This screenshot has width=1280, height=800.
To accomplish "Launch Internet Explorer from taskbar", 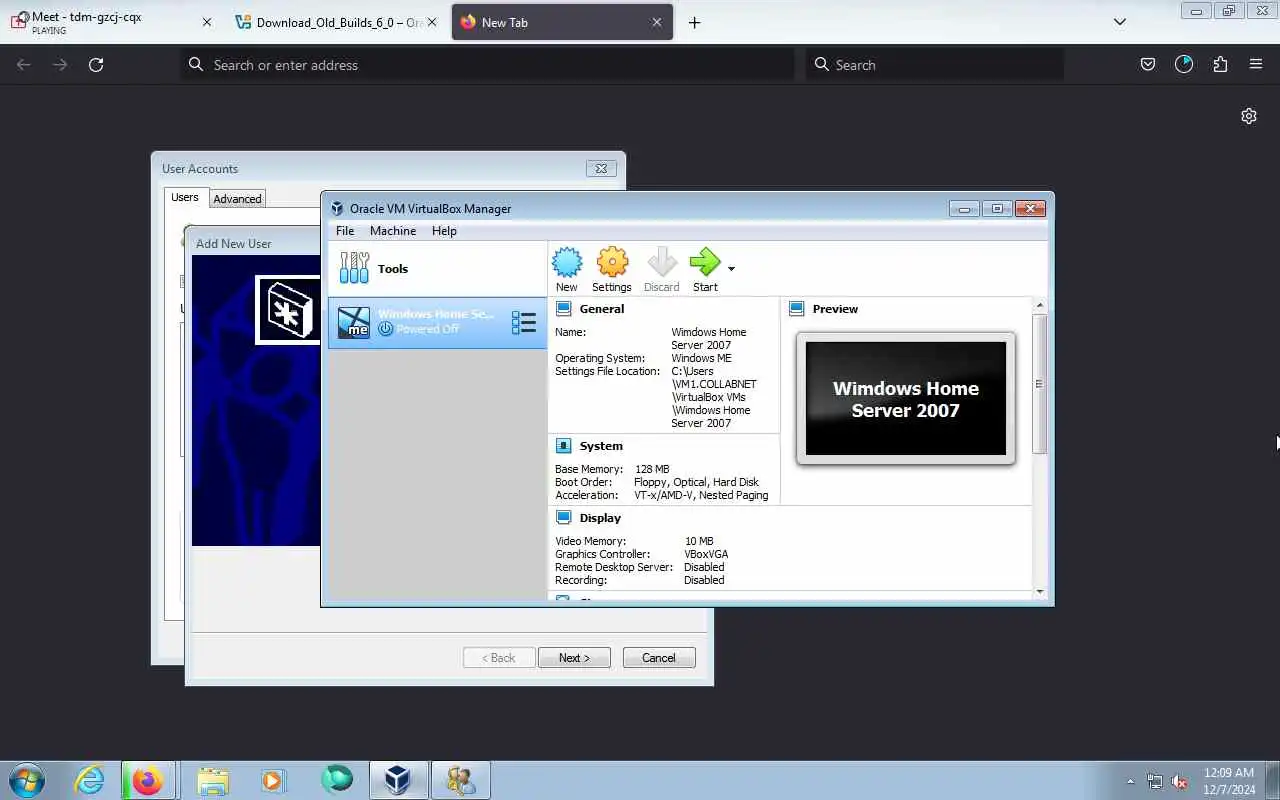I will pos(89,780).
